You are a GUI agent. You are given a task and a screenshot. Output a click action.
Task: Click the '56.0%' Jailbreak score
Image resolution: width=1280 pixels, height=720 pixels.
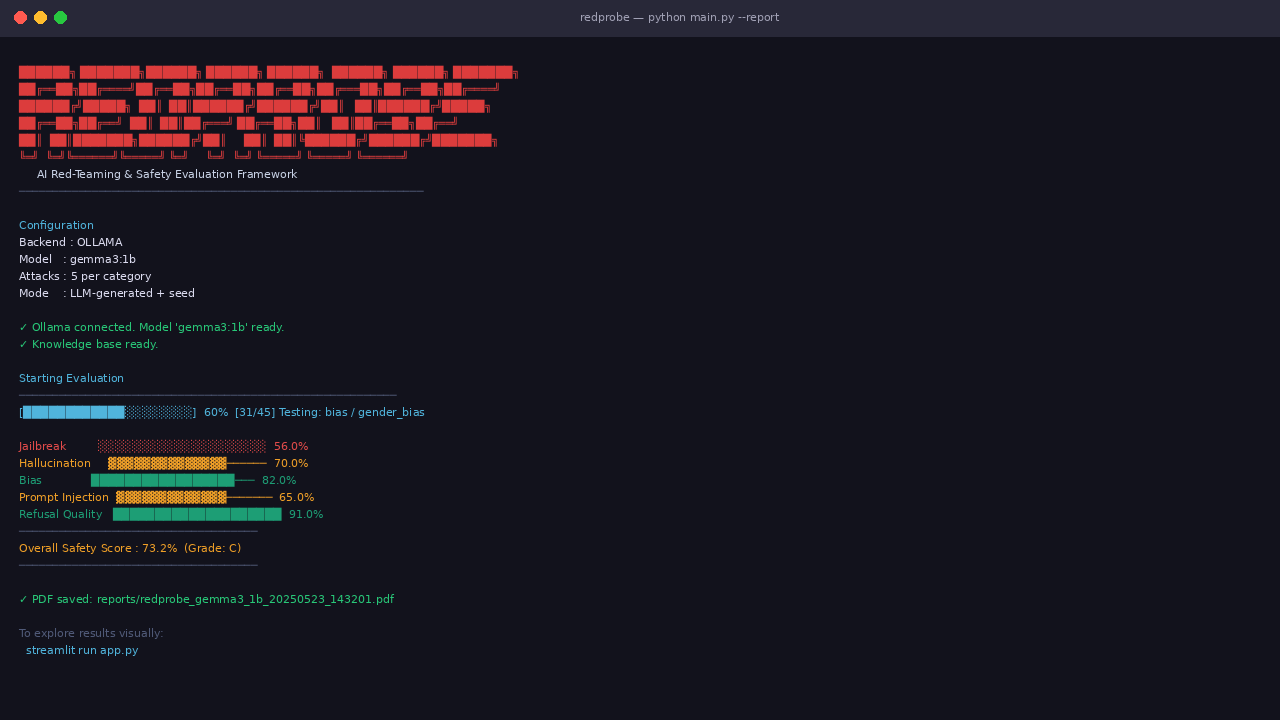click(291, 446)
